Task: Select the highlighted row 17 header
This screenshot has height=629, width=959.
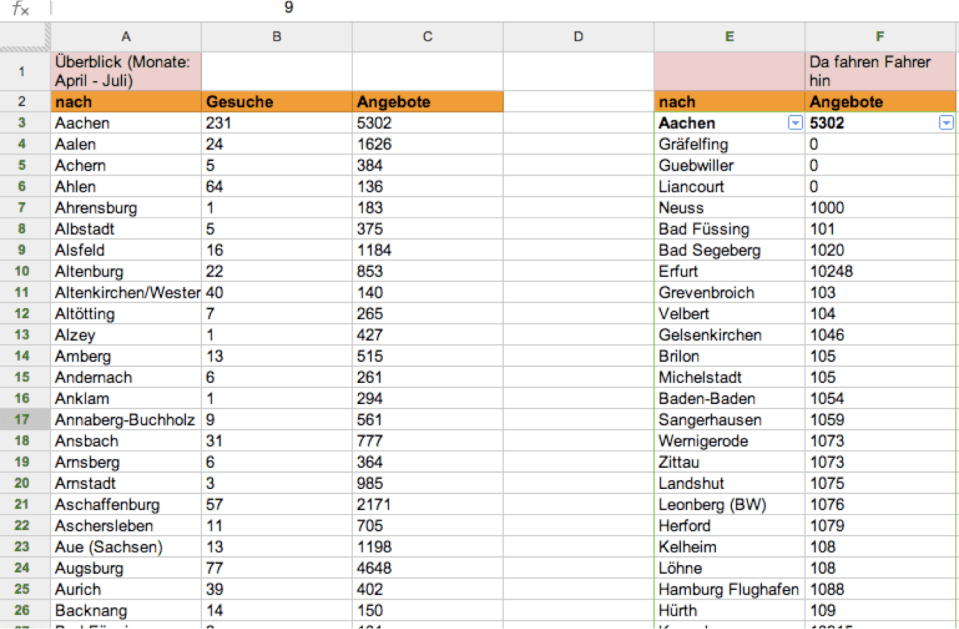Action: 24,420
